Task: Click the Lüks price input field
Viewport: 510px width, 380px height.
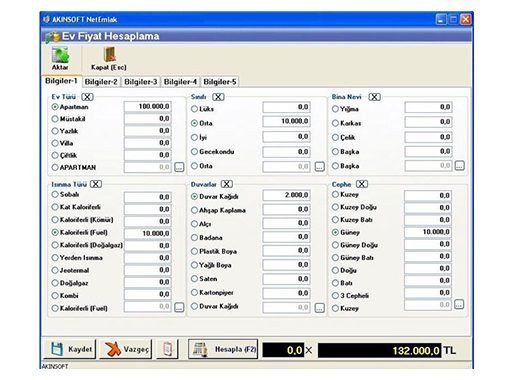Action: tap(287, 107)
